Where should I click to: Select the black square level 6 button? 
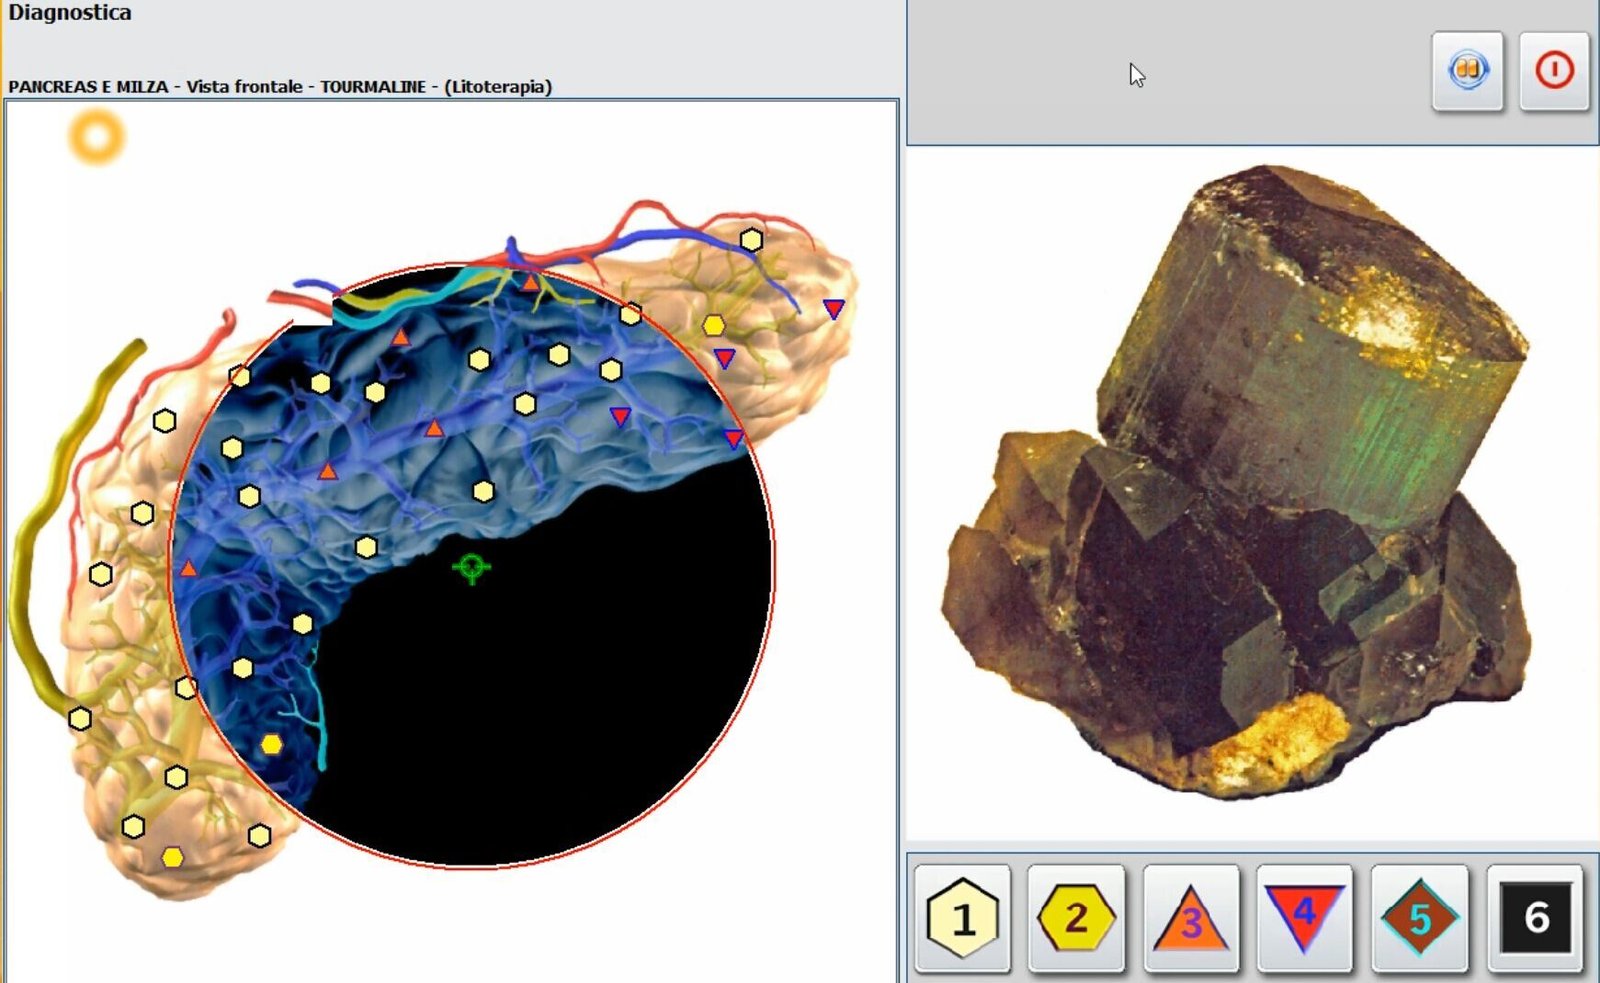click(x=1535, y=918)
